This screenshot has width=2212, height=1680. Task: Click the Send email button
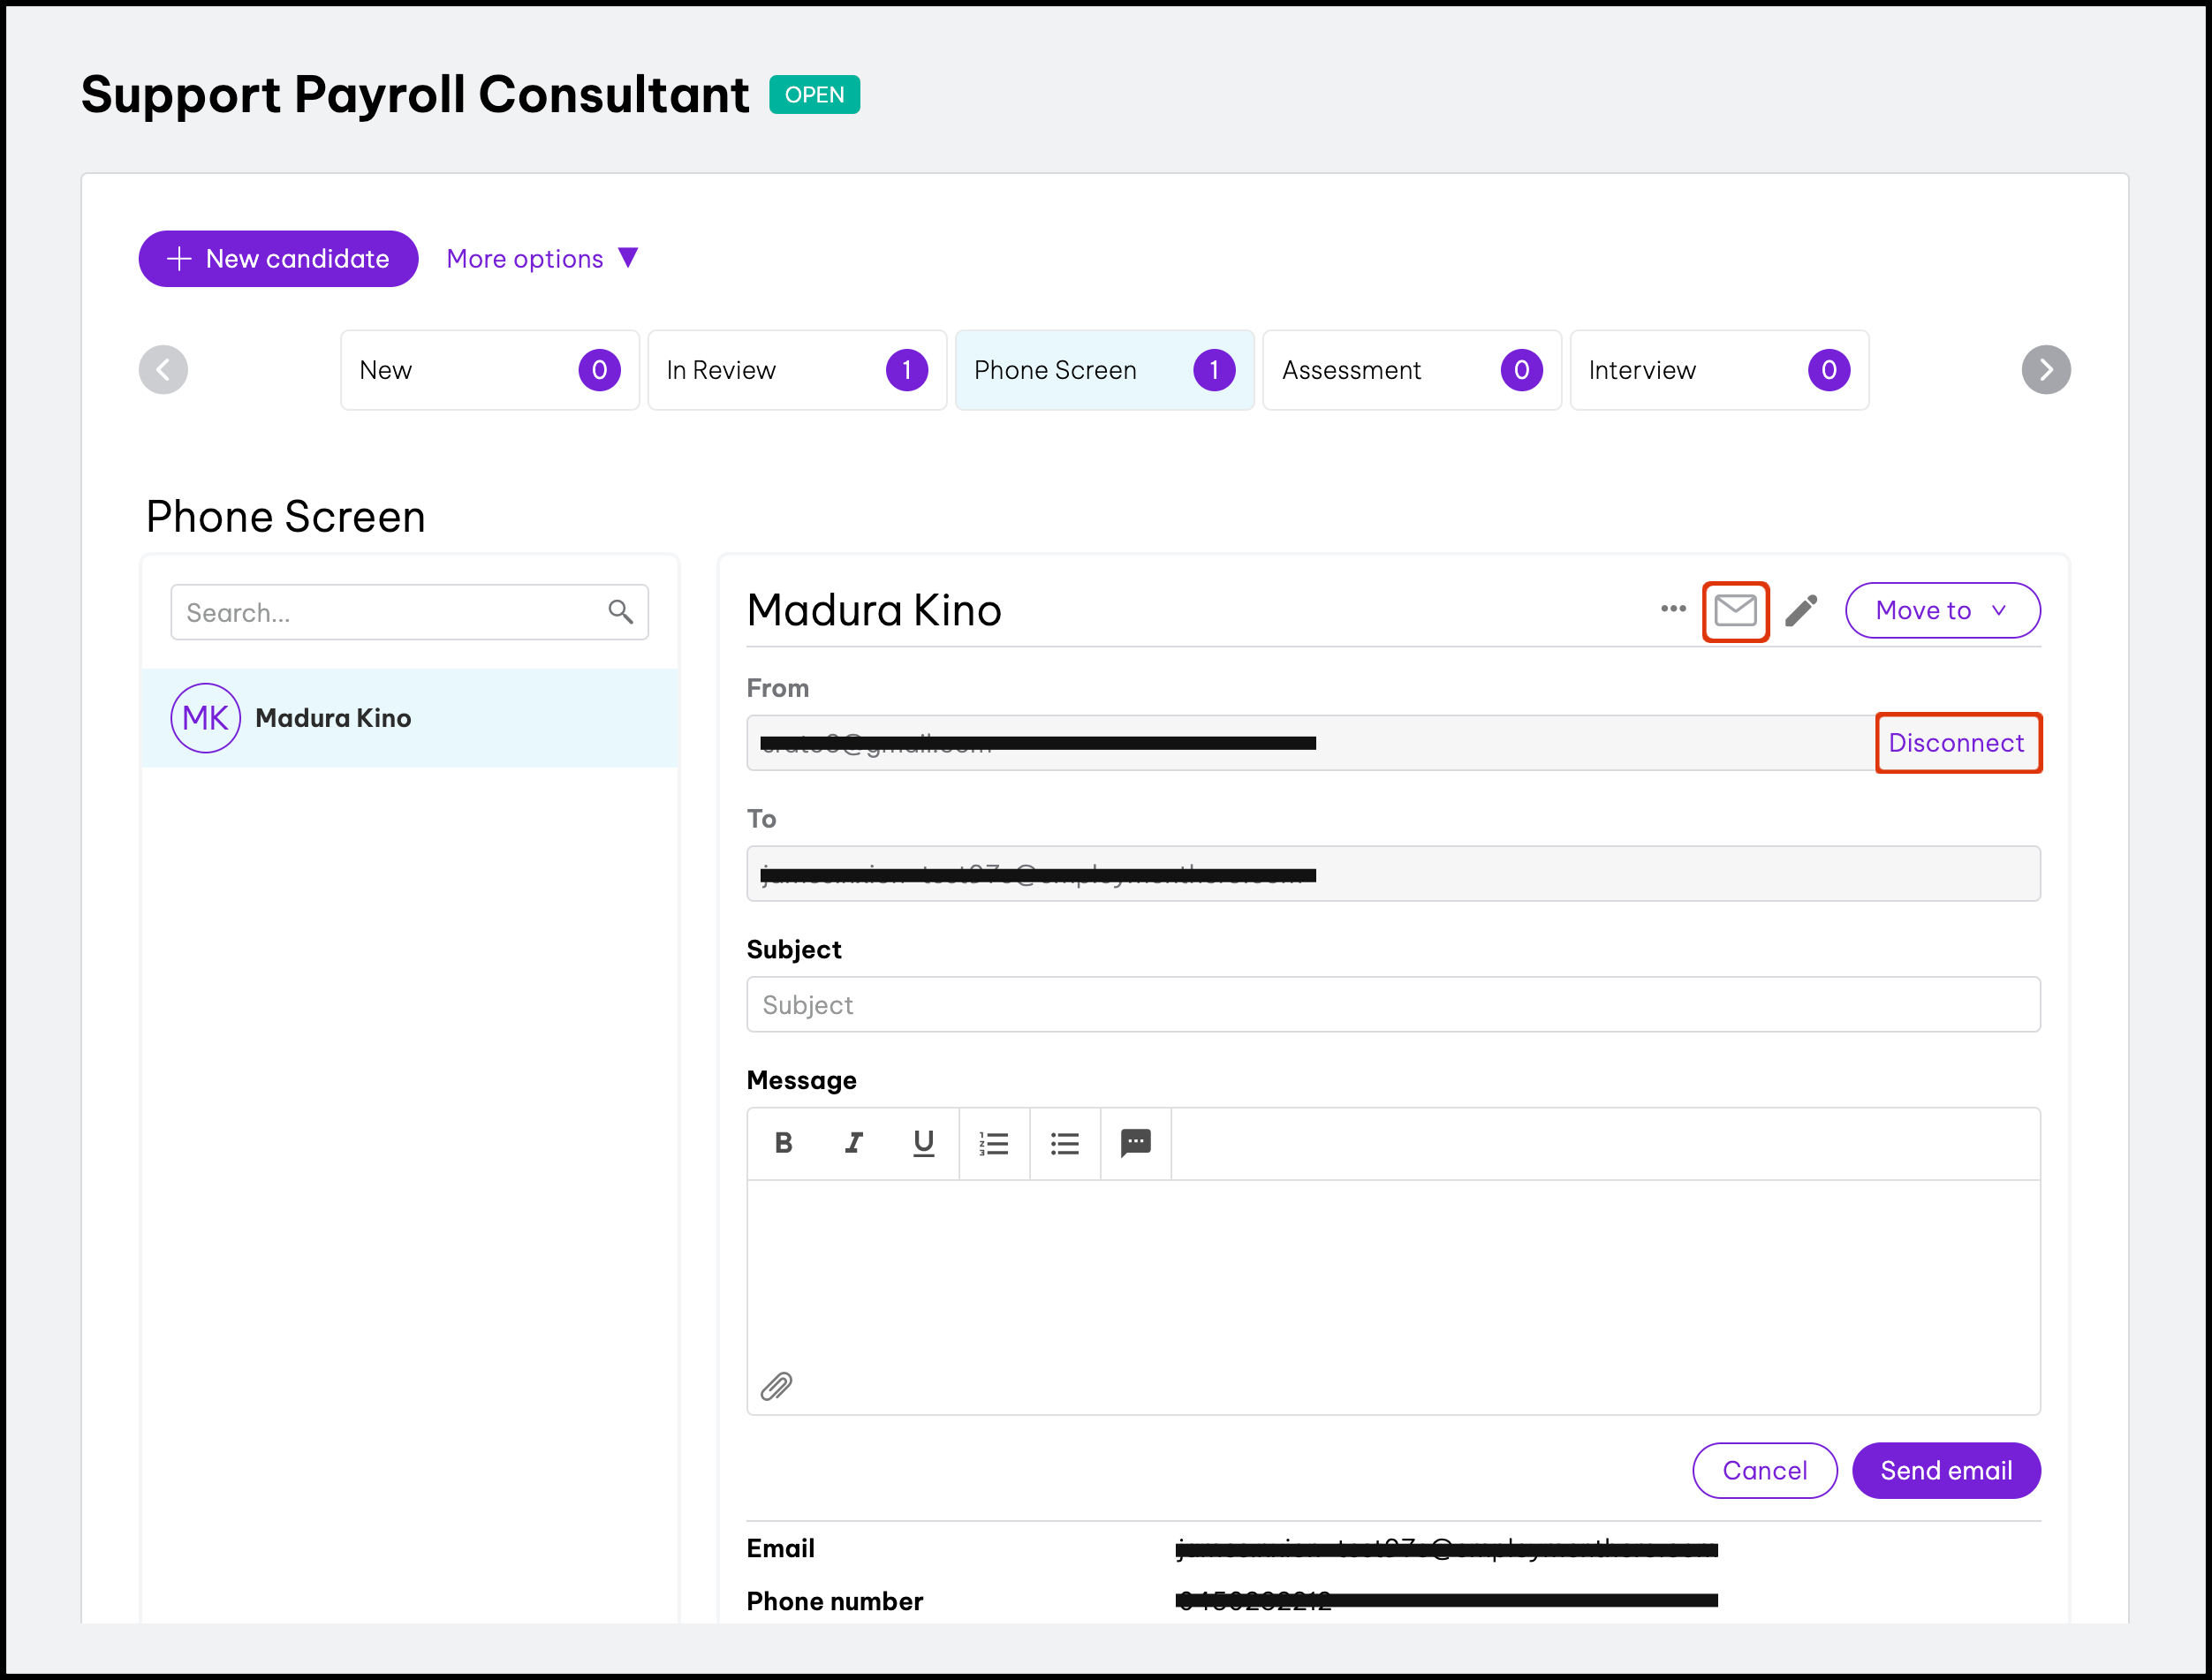pyautogui.click(x=1945, y=1470)
